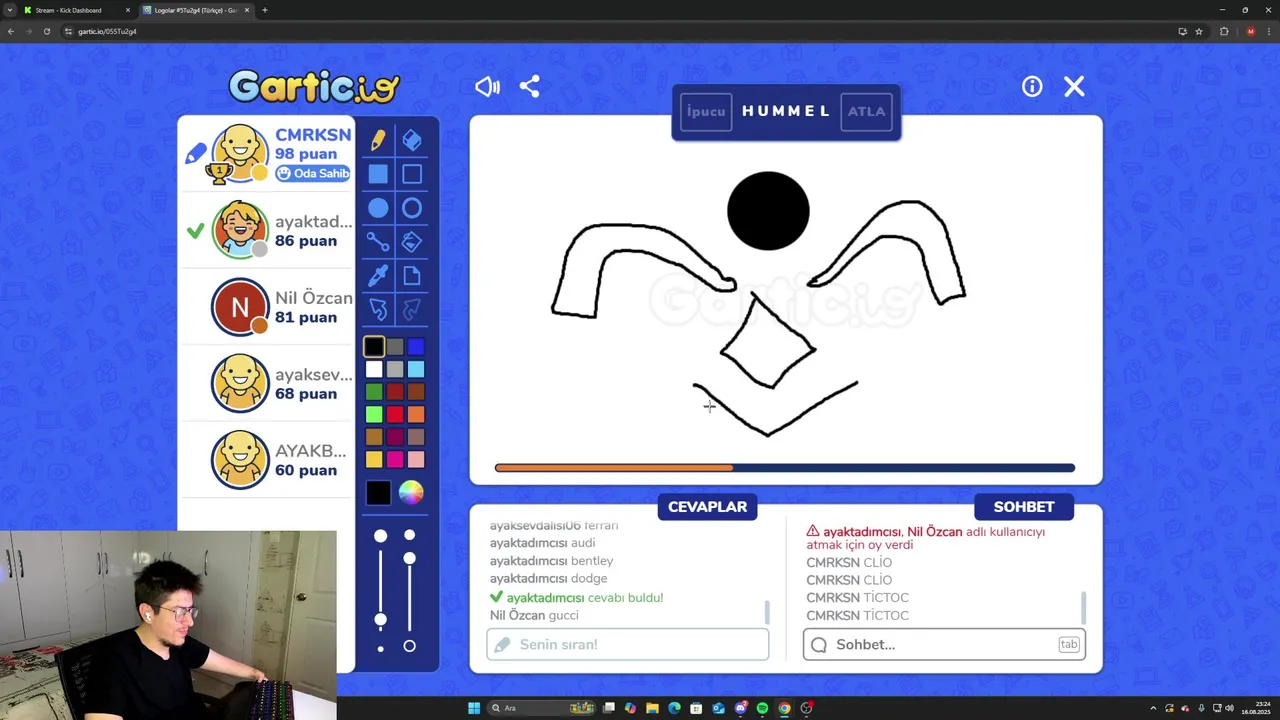Click the brush size slider handle
This screenshot has width=1280, height=720.
click(x=380, y=620)
